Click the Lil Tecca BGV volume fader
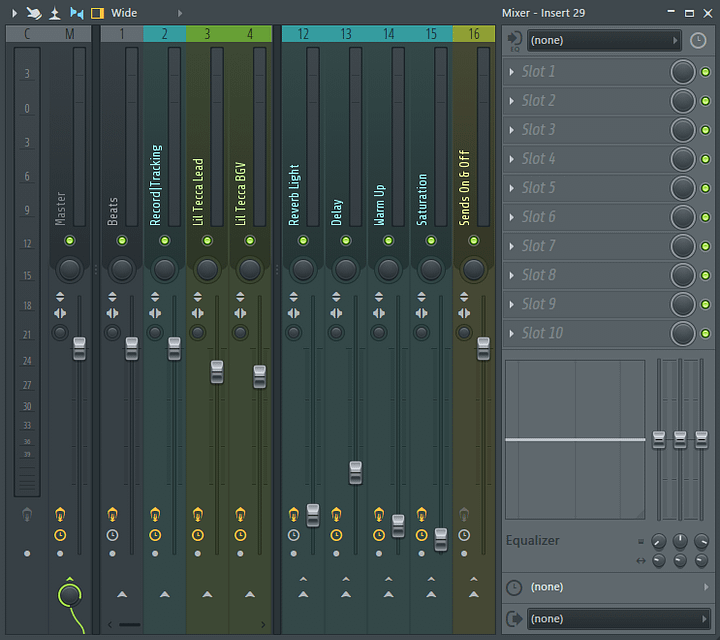720x640 pixels. coord(259,376)
